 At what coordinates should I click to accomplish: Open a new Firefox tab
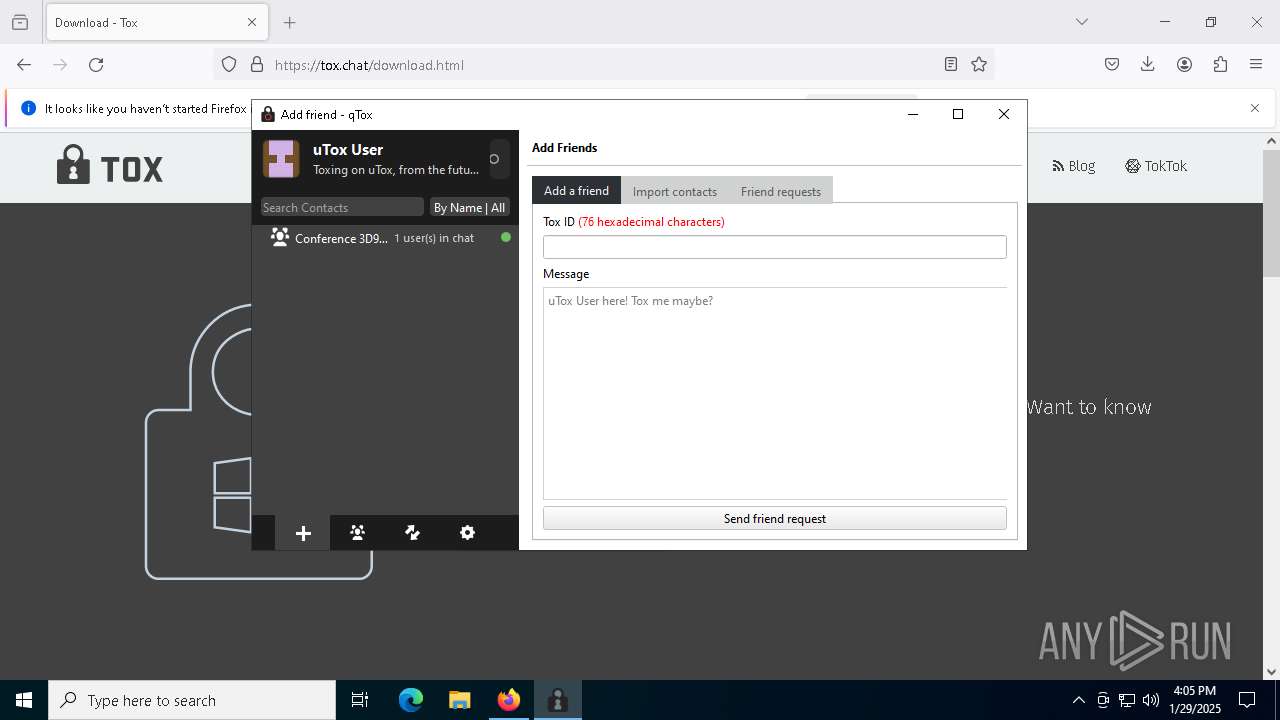click(290, 22)
